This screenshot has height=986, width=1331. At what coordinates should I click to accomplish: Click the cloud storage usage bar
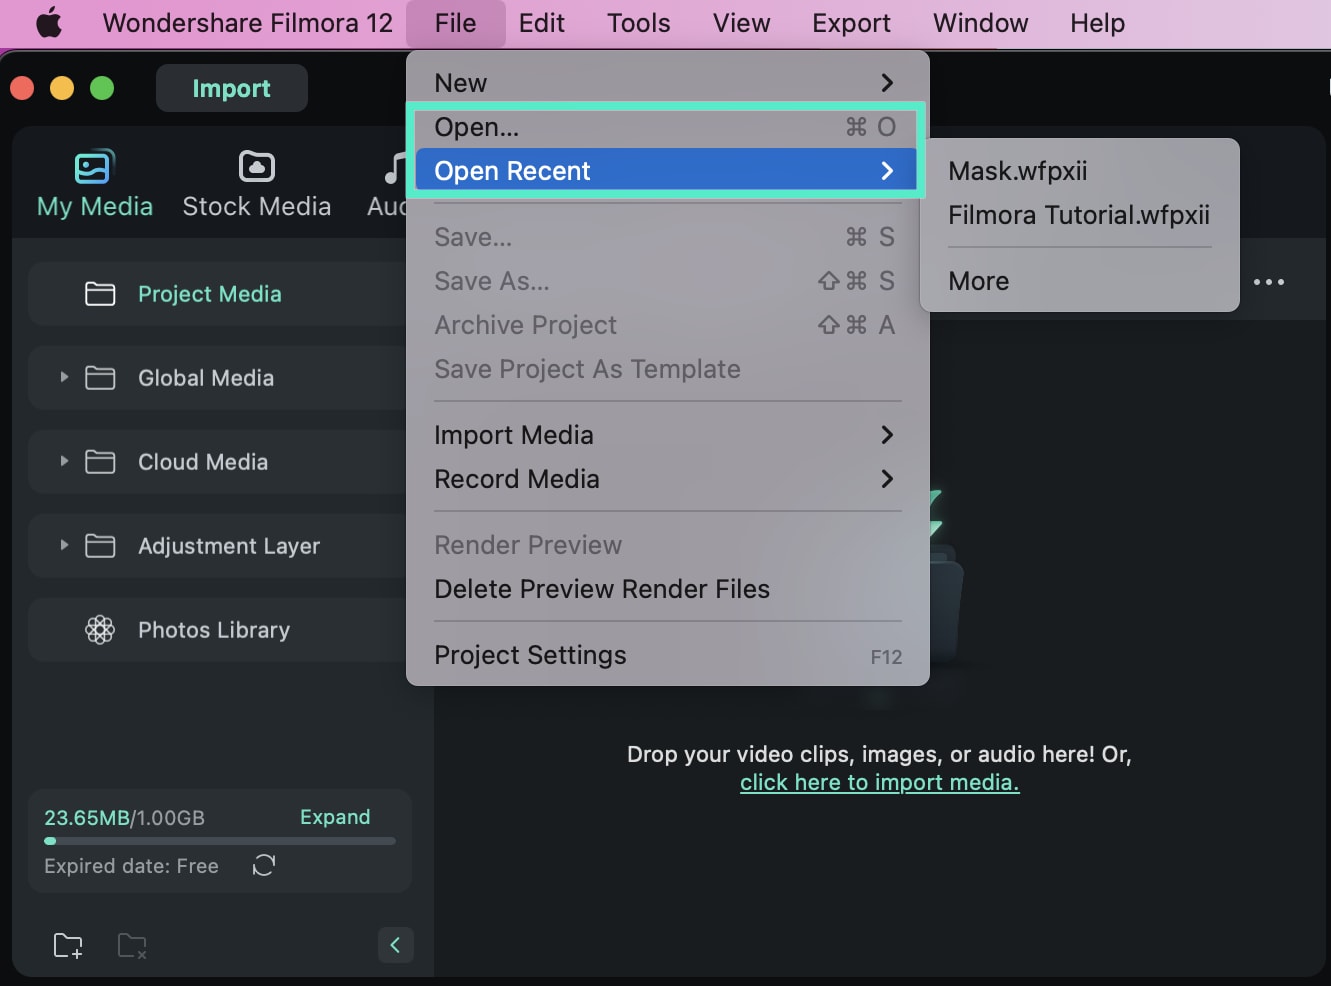pyautogui.click(x=220, y=841)
